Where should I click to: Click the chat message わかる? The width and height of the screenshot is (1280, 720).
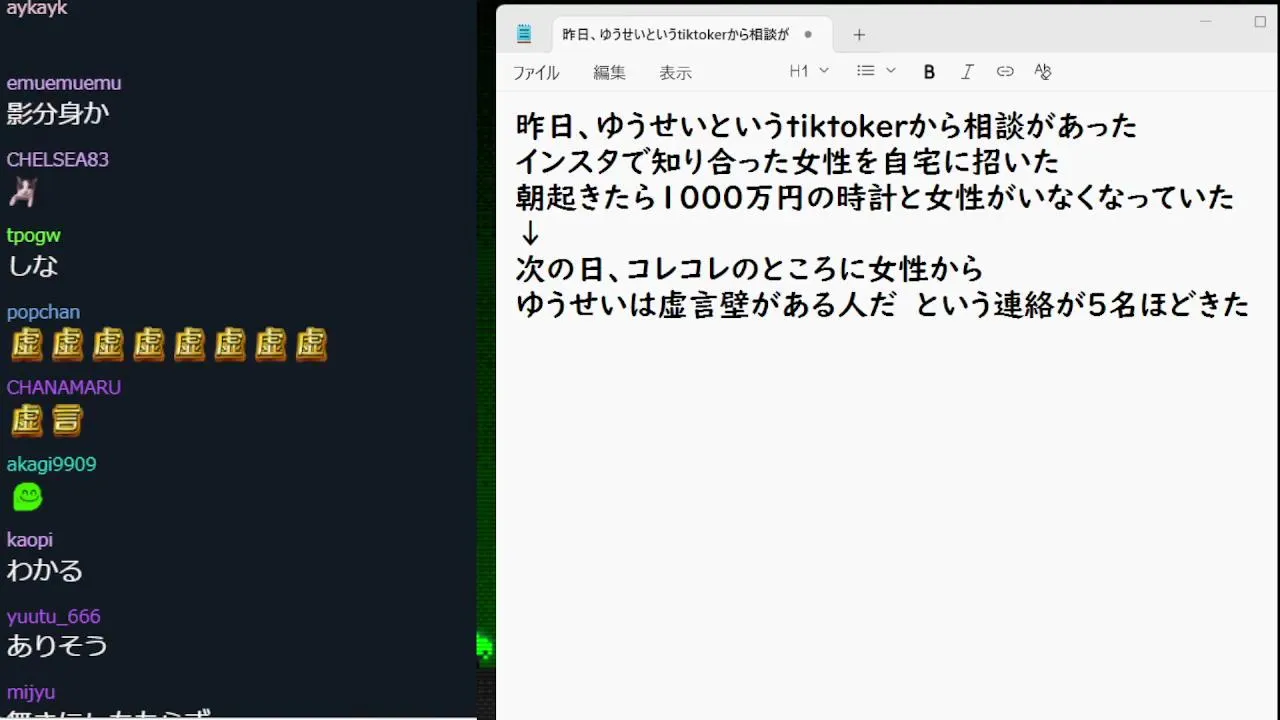pos(45,571)
